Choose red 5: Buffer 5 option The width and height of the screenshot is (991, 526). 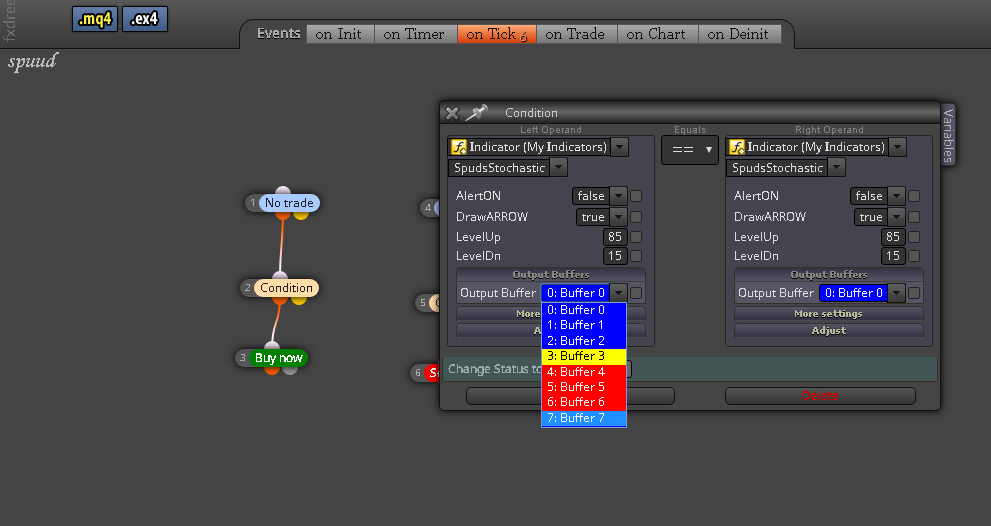[584, 387]
